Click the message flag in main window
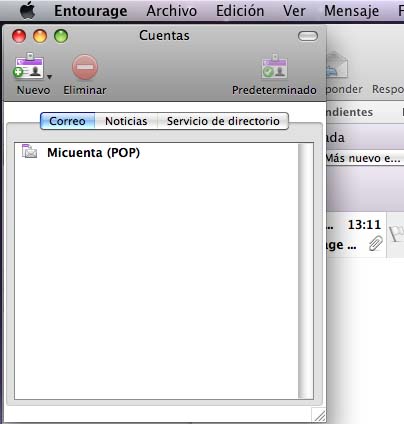 pyautogui.click(x=396, y=234)
